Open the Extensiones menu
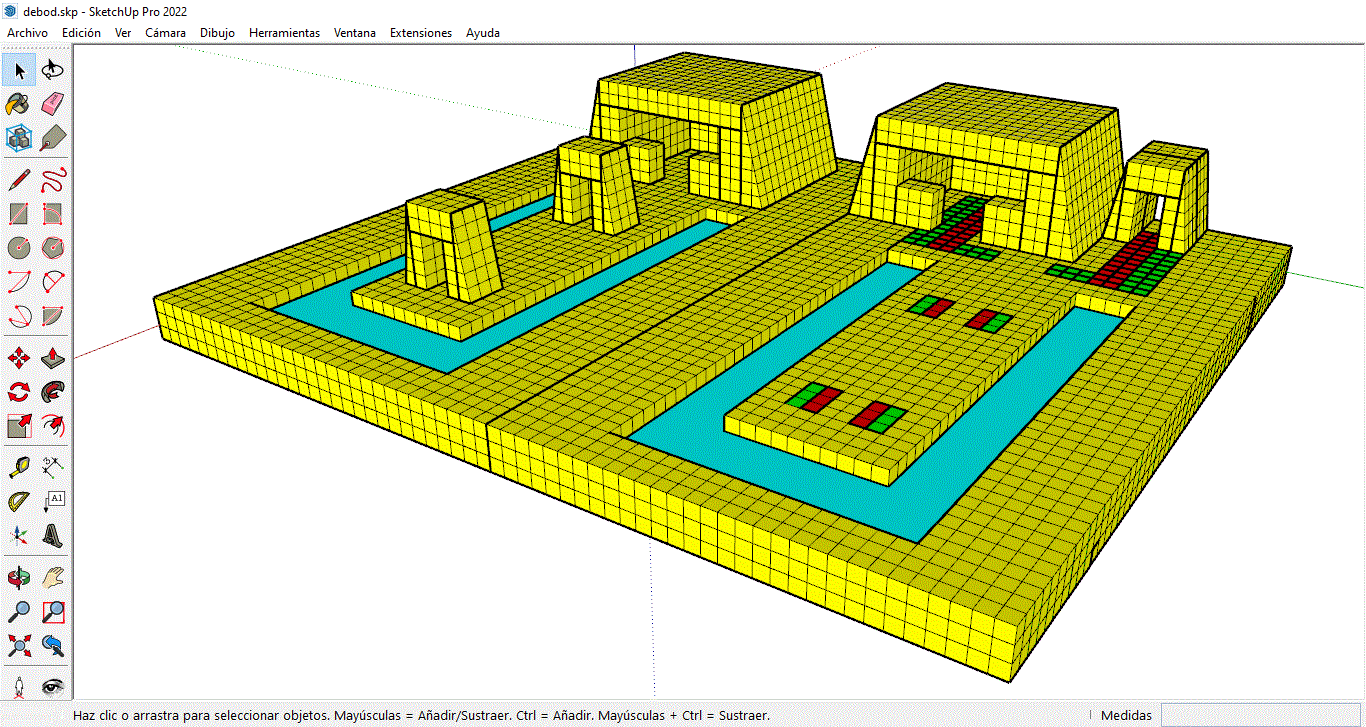Screen dimensions: 1366x727 coord(420,33)
